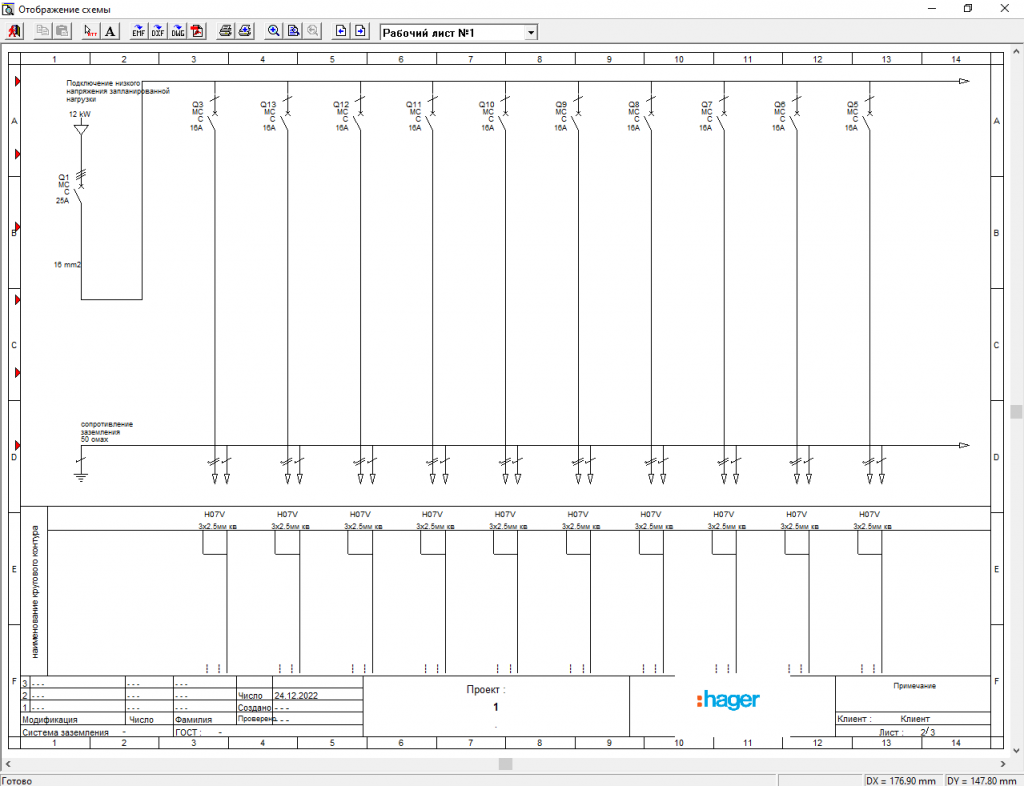Go to the next sheet
The height and width of the screenshot is (786, 1024).
click(x=361, y=32)
